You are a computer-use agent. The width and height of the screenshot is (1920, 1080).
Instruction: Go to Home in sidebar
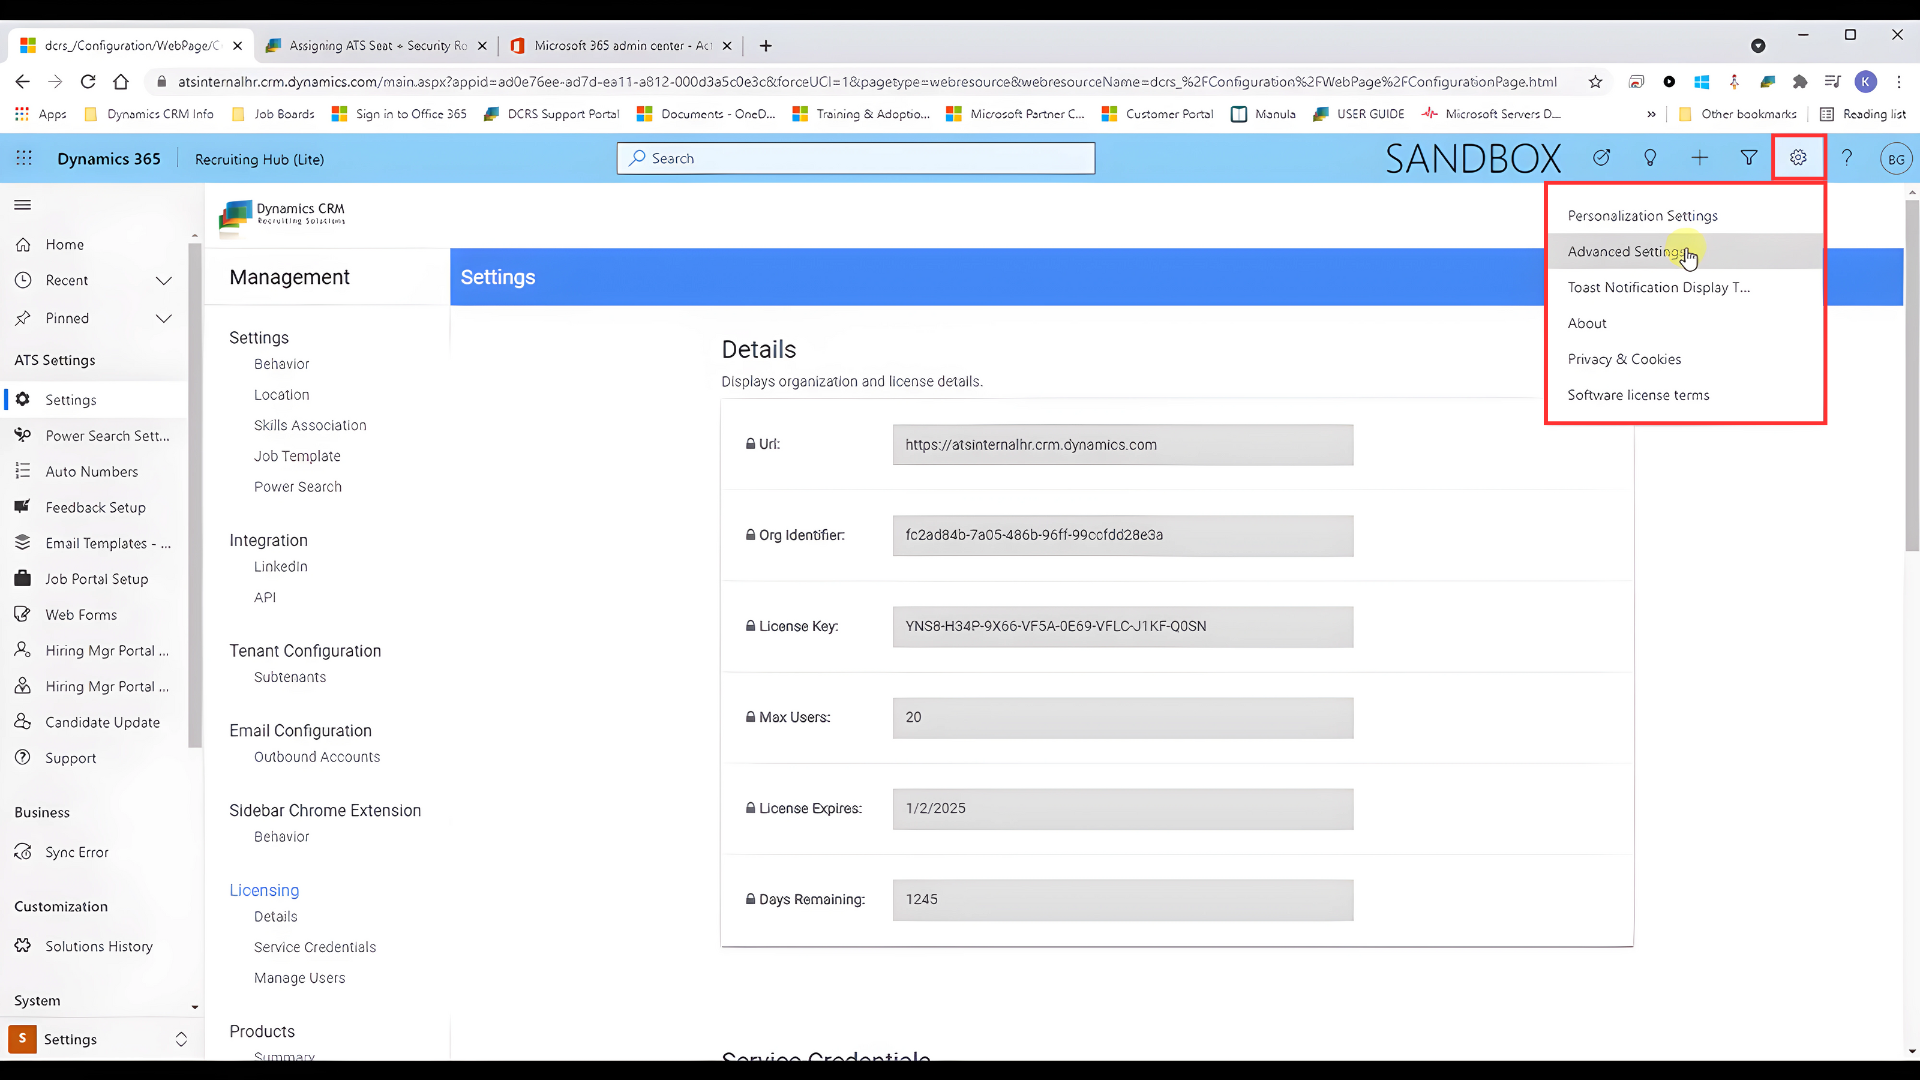click(64, 244)
